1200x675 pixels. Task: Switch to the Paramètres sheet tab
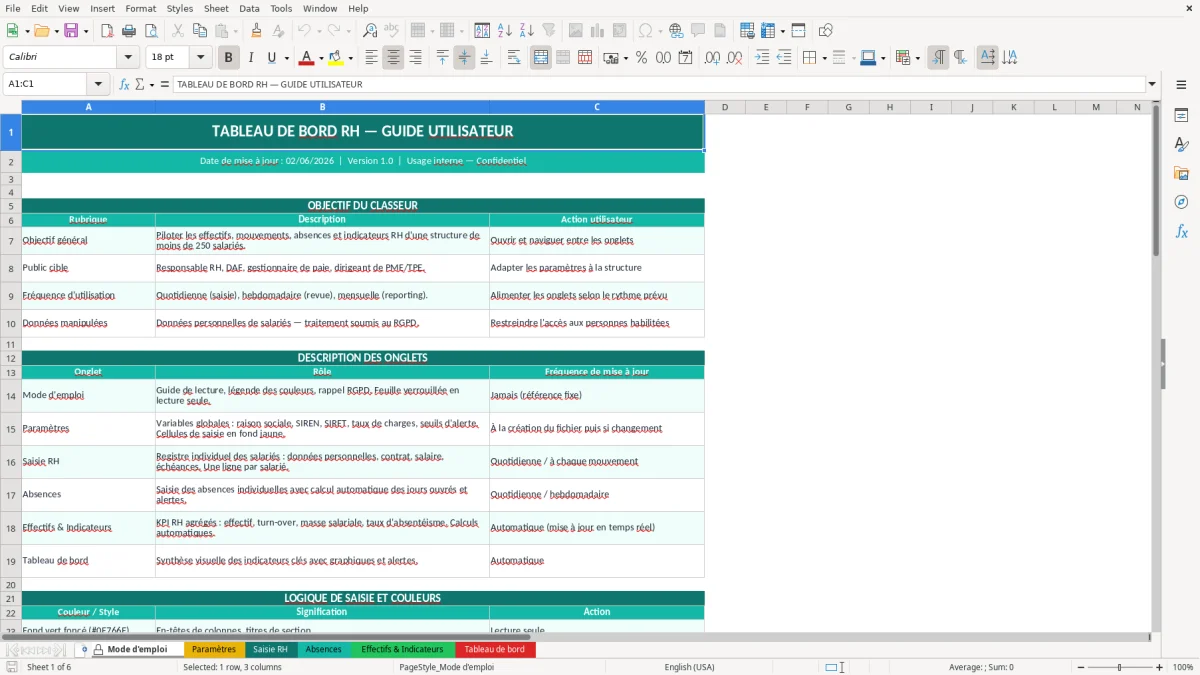pos(214,649)
